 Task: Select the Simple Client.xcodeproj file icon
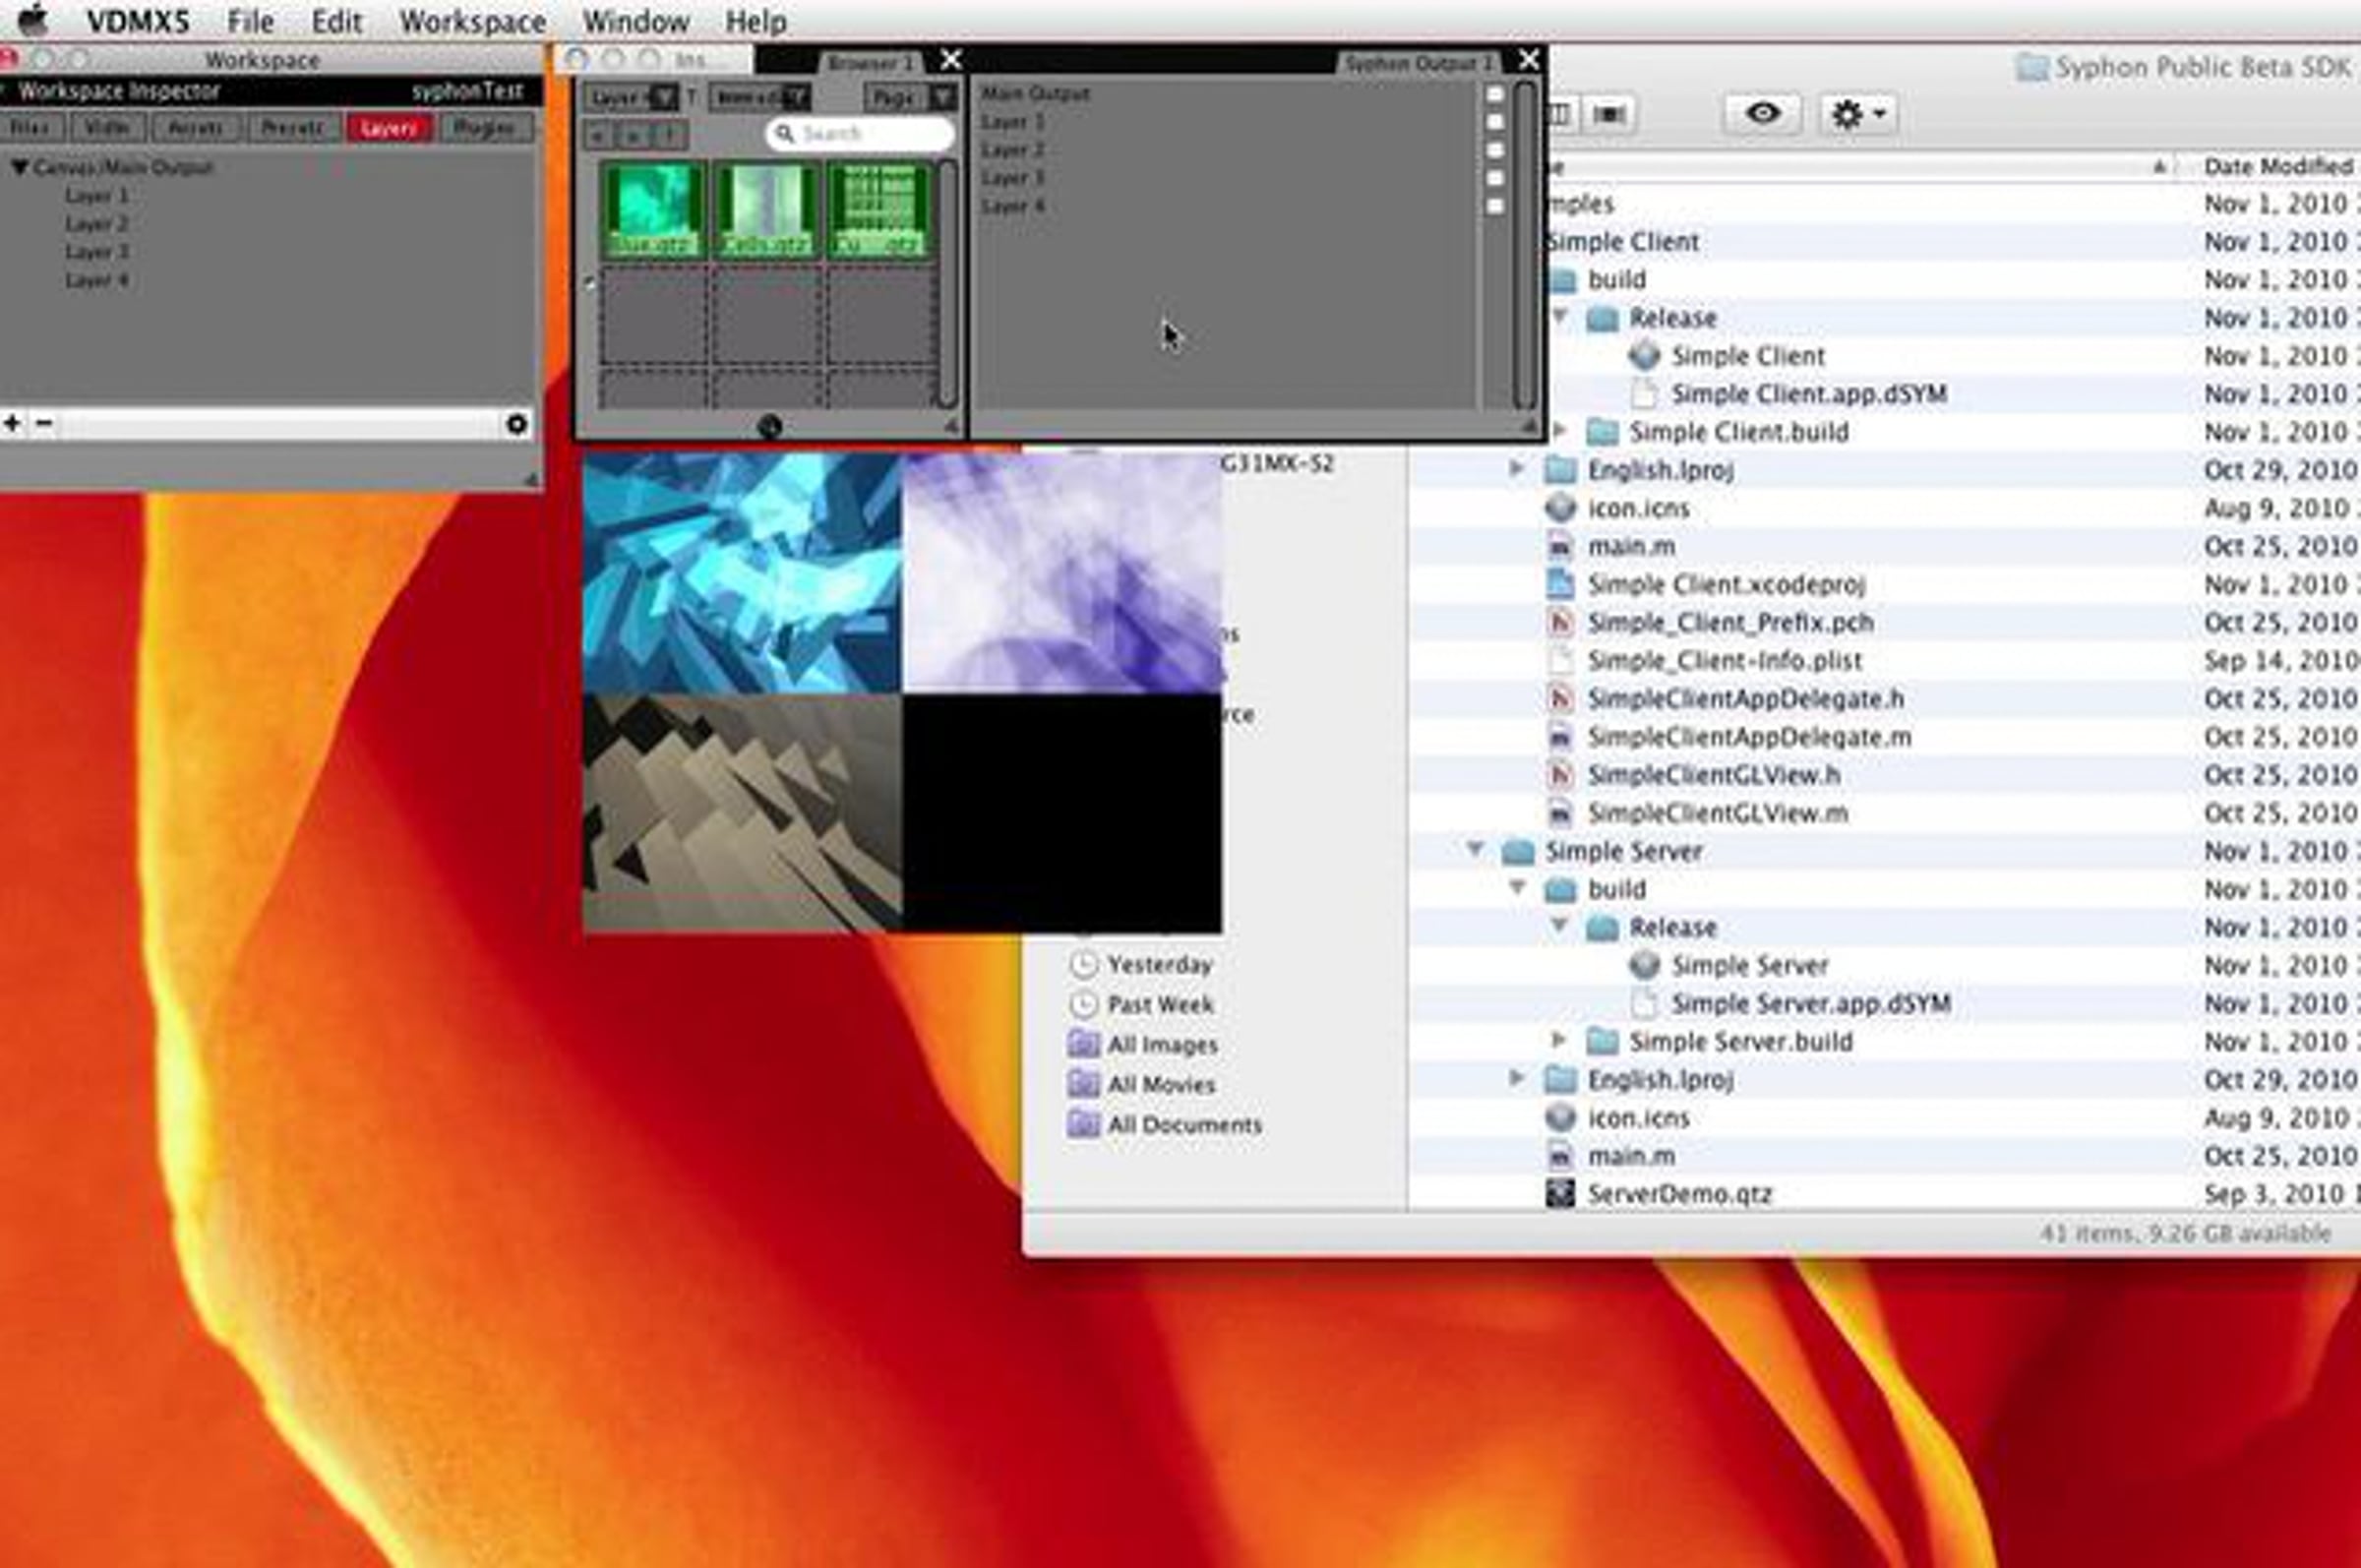tap(1560, 584)
